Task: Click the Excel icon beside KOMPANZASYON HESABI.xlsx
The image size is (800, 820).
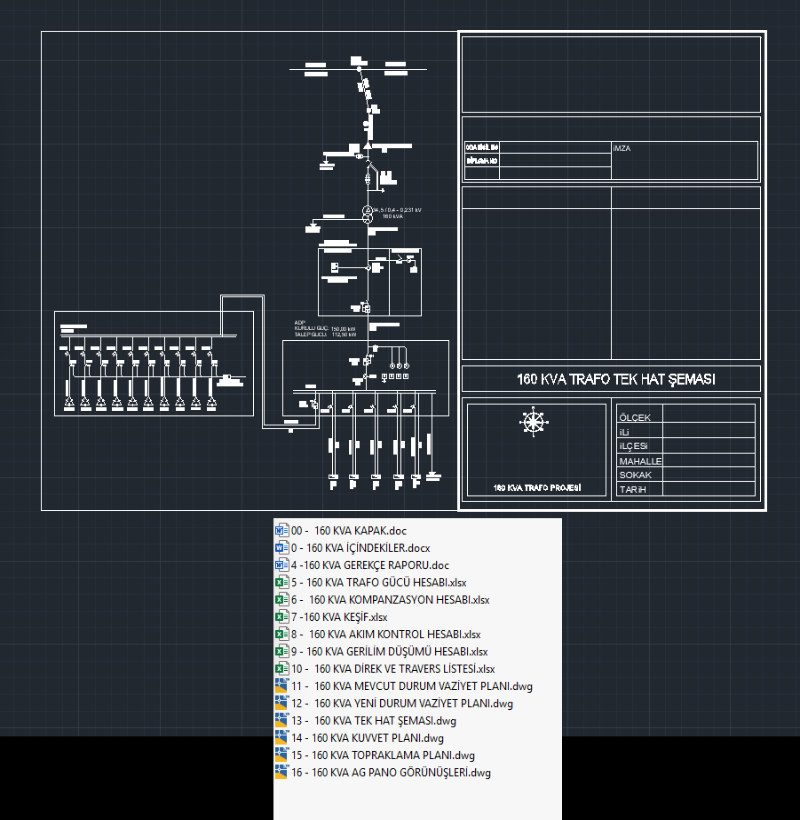Action: 281,600
